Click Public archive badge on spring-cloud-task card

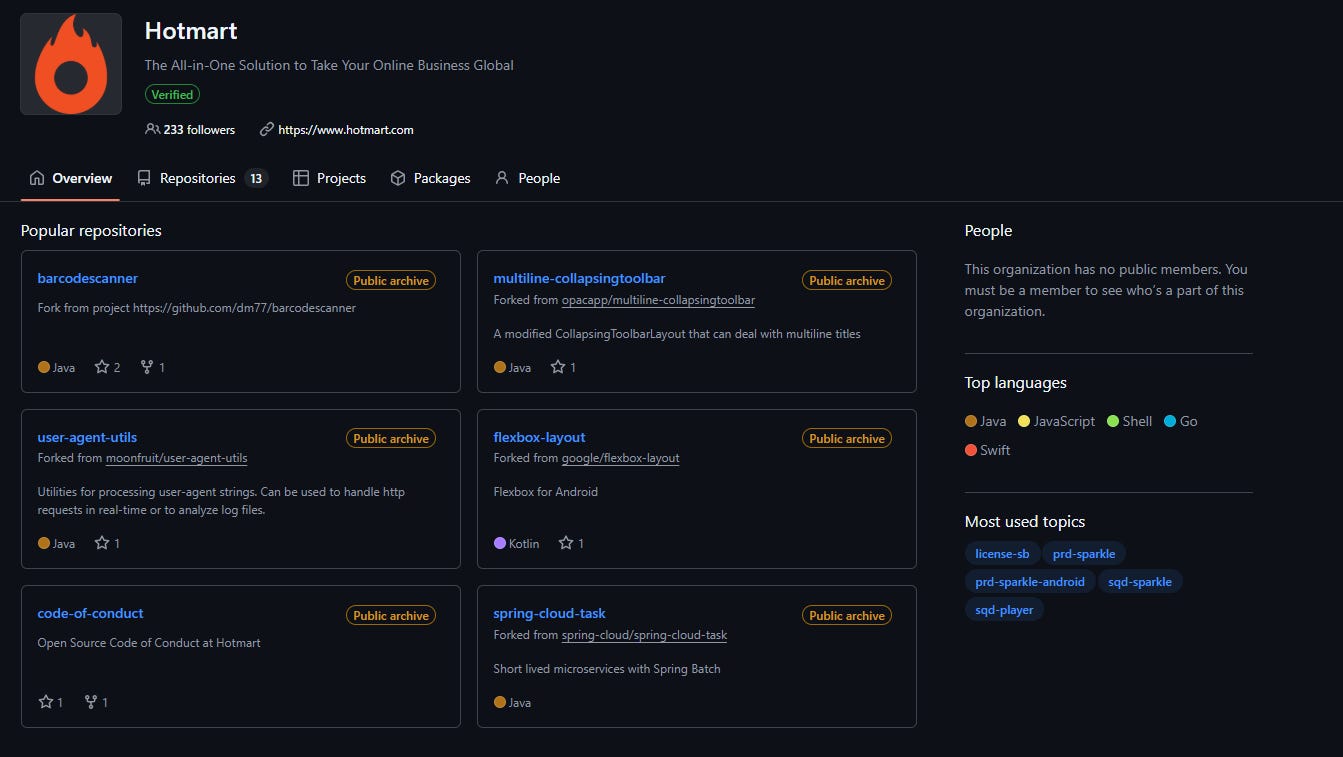click(847, 615)
